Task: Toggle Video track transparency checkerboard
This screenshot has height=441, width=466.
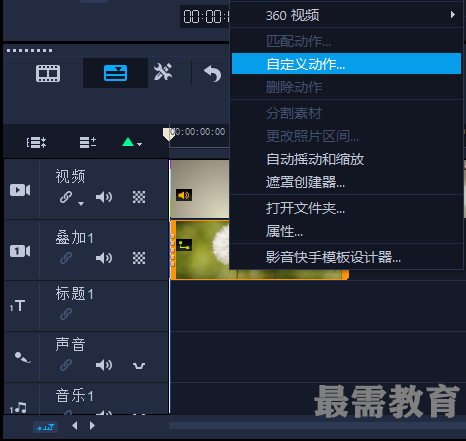Action: tap(139, 197)
